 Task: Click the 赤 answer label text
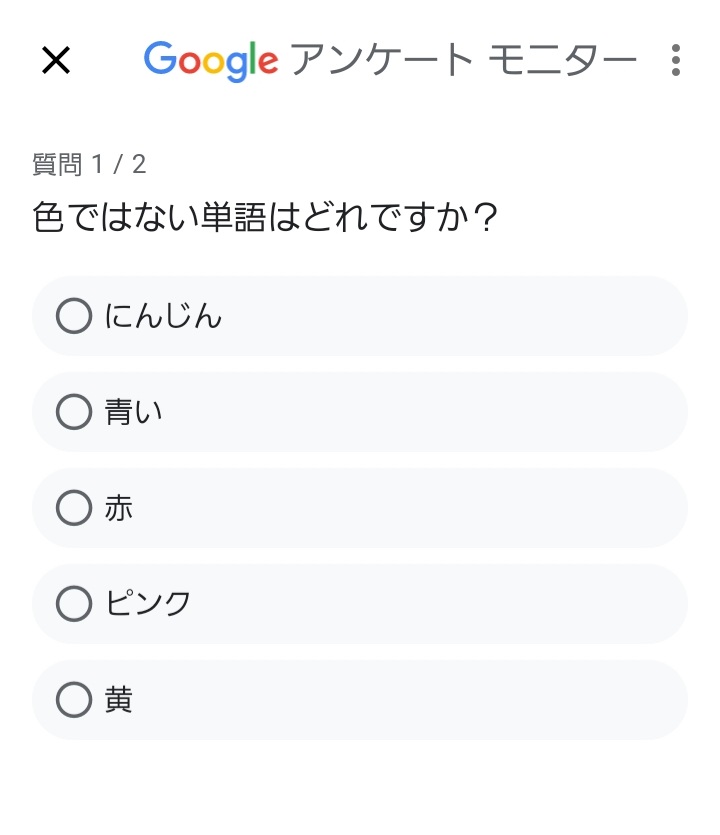pos(119,508)
